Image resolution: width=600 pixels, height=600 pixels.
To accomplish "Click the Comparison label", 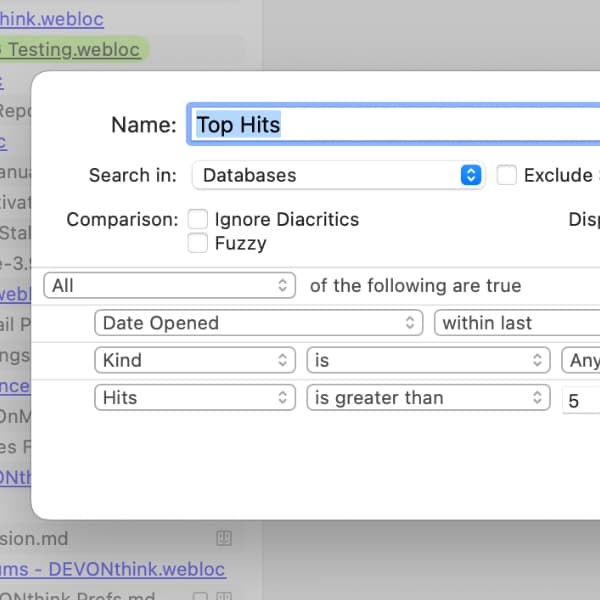I will 122,220.
